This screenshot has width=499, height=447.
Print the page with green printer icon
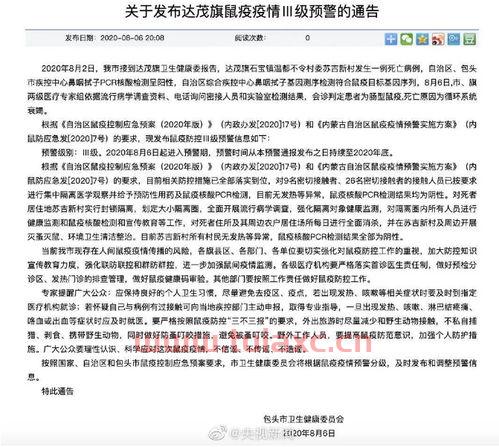point(470,39)
